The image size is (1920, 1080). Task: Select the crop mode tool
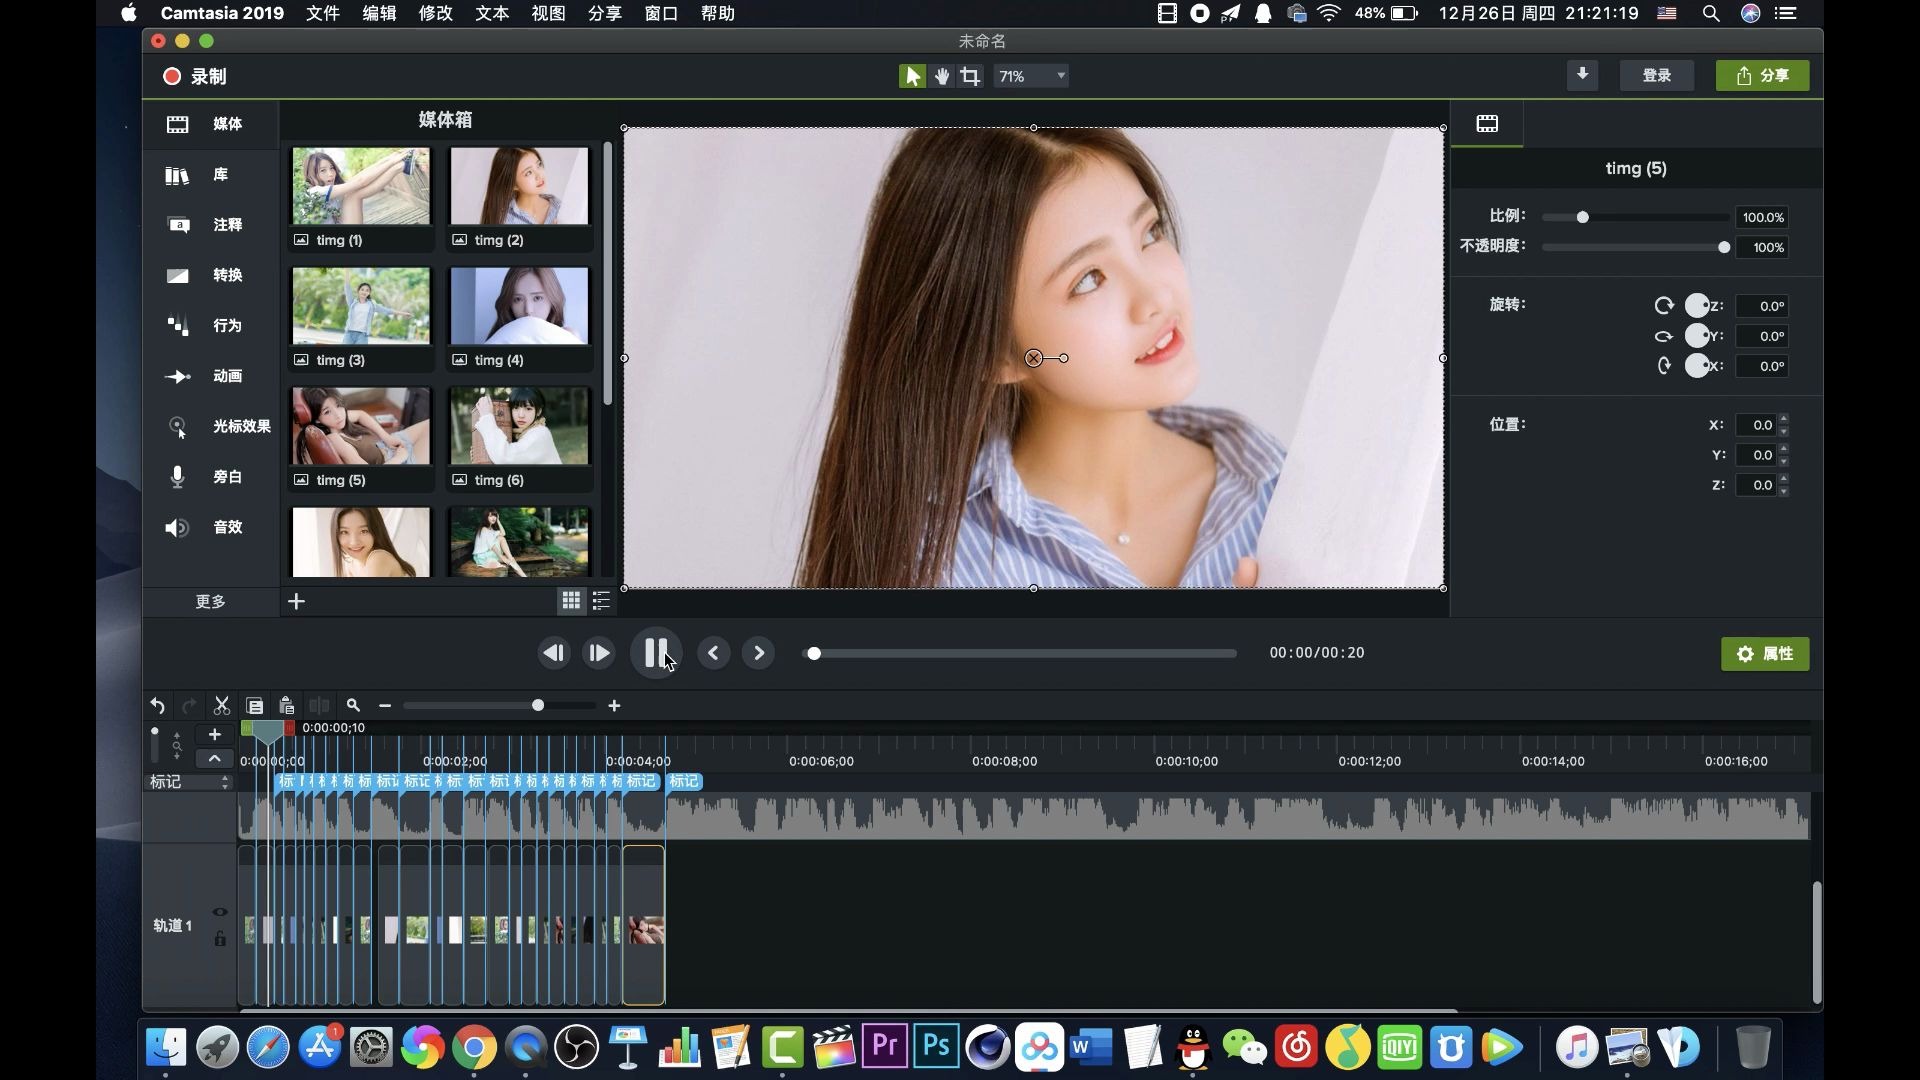coord(970,76)
